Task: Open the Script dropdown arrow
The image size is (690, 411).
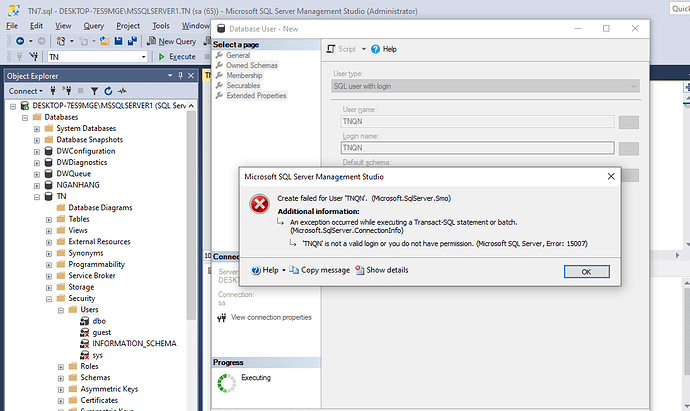Action: pos(363,49)
